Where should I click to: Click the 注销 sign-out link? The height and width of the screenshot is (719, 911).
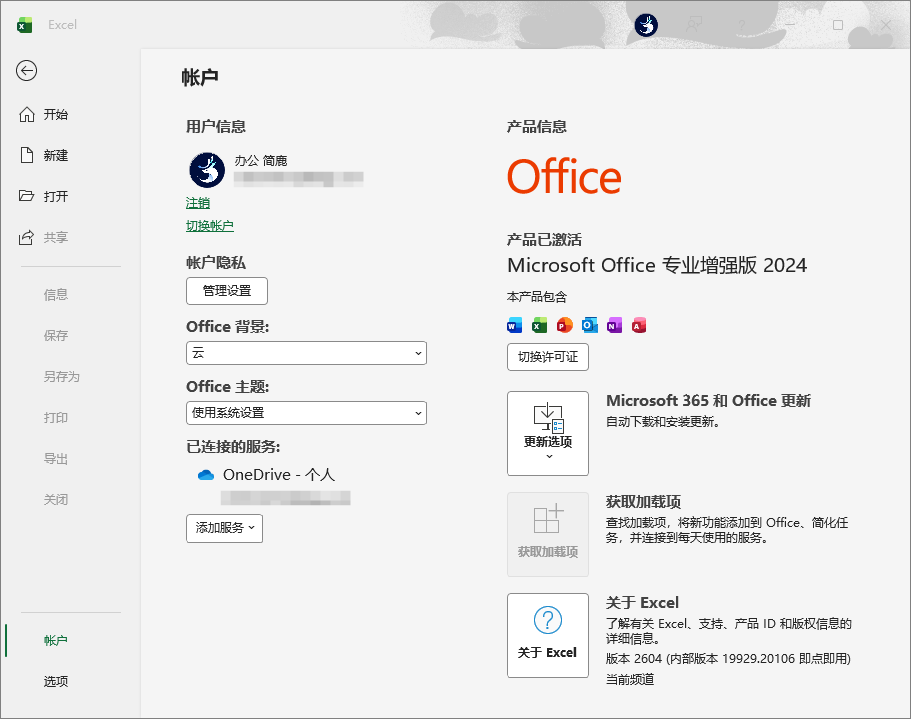198,203
